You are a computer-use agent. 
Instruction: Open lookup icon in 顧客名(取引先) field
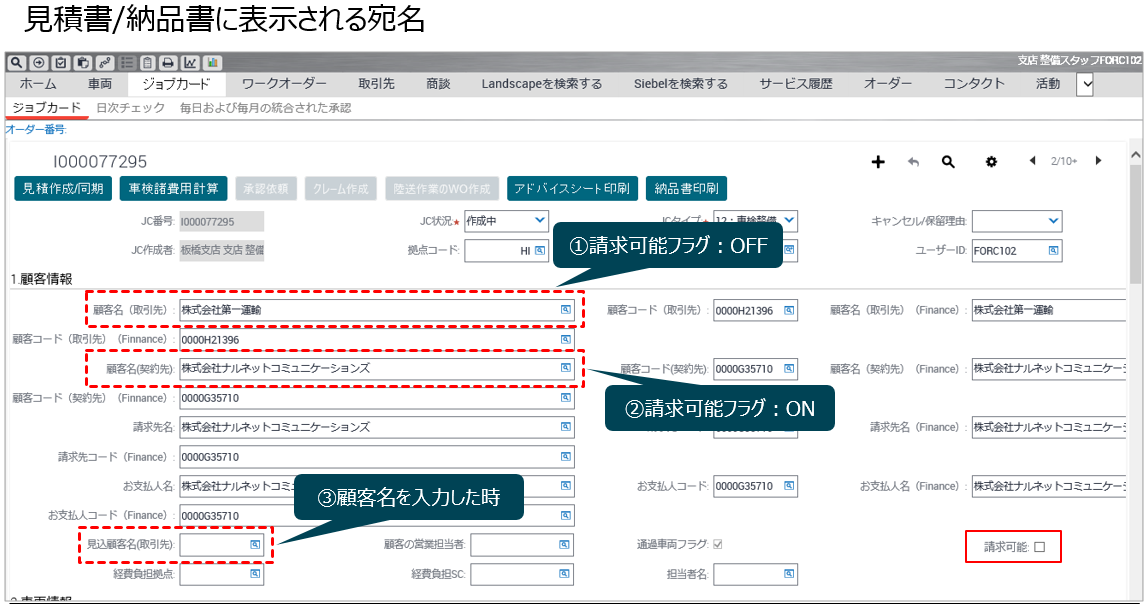pyautogui.click(x=566, y=310)
